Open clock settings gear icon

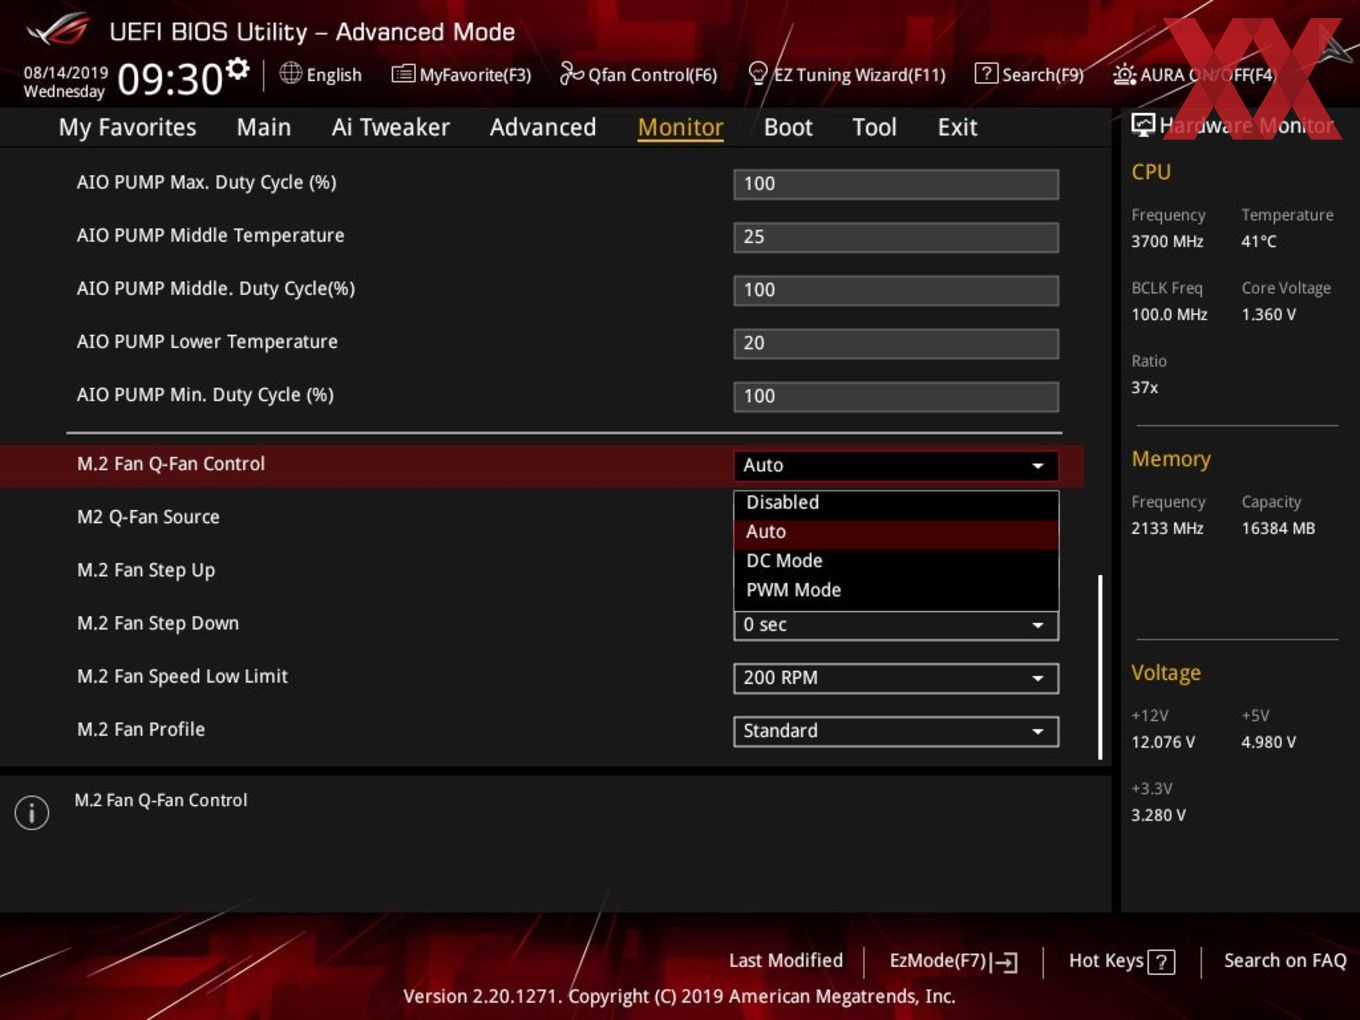237,68
